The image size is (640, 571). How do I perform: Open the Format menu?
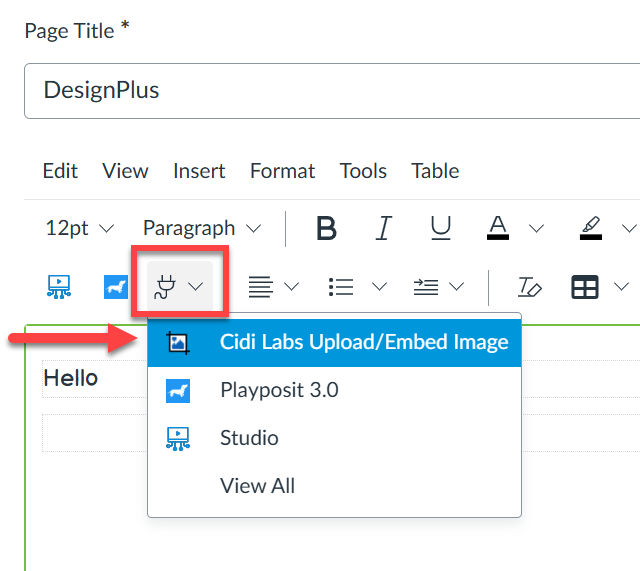[282, 171]
